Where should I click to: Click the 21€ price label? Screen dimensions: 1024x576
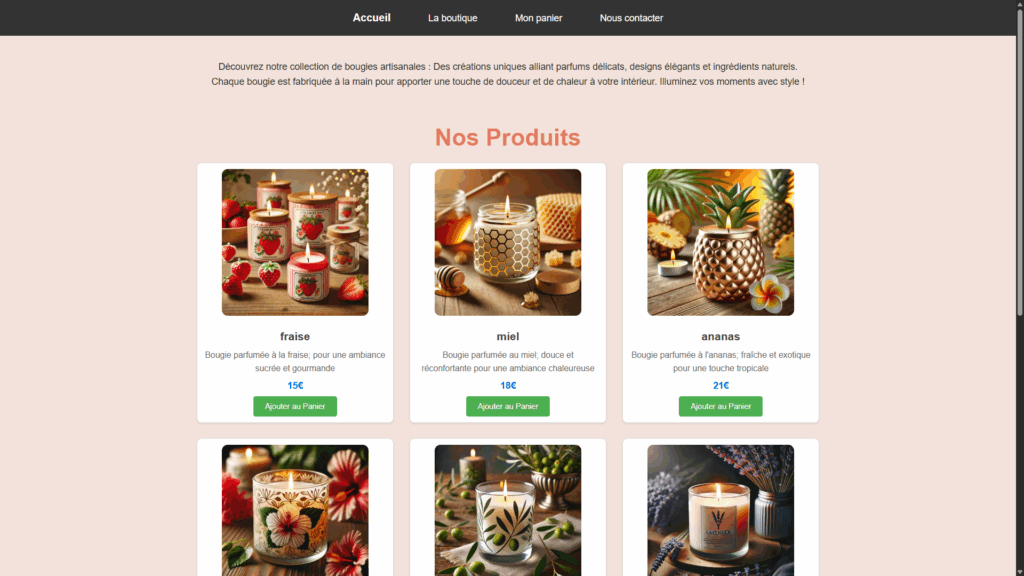click(x=721, y=385)
